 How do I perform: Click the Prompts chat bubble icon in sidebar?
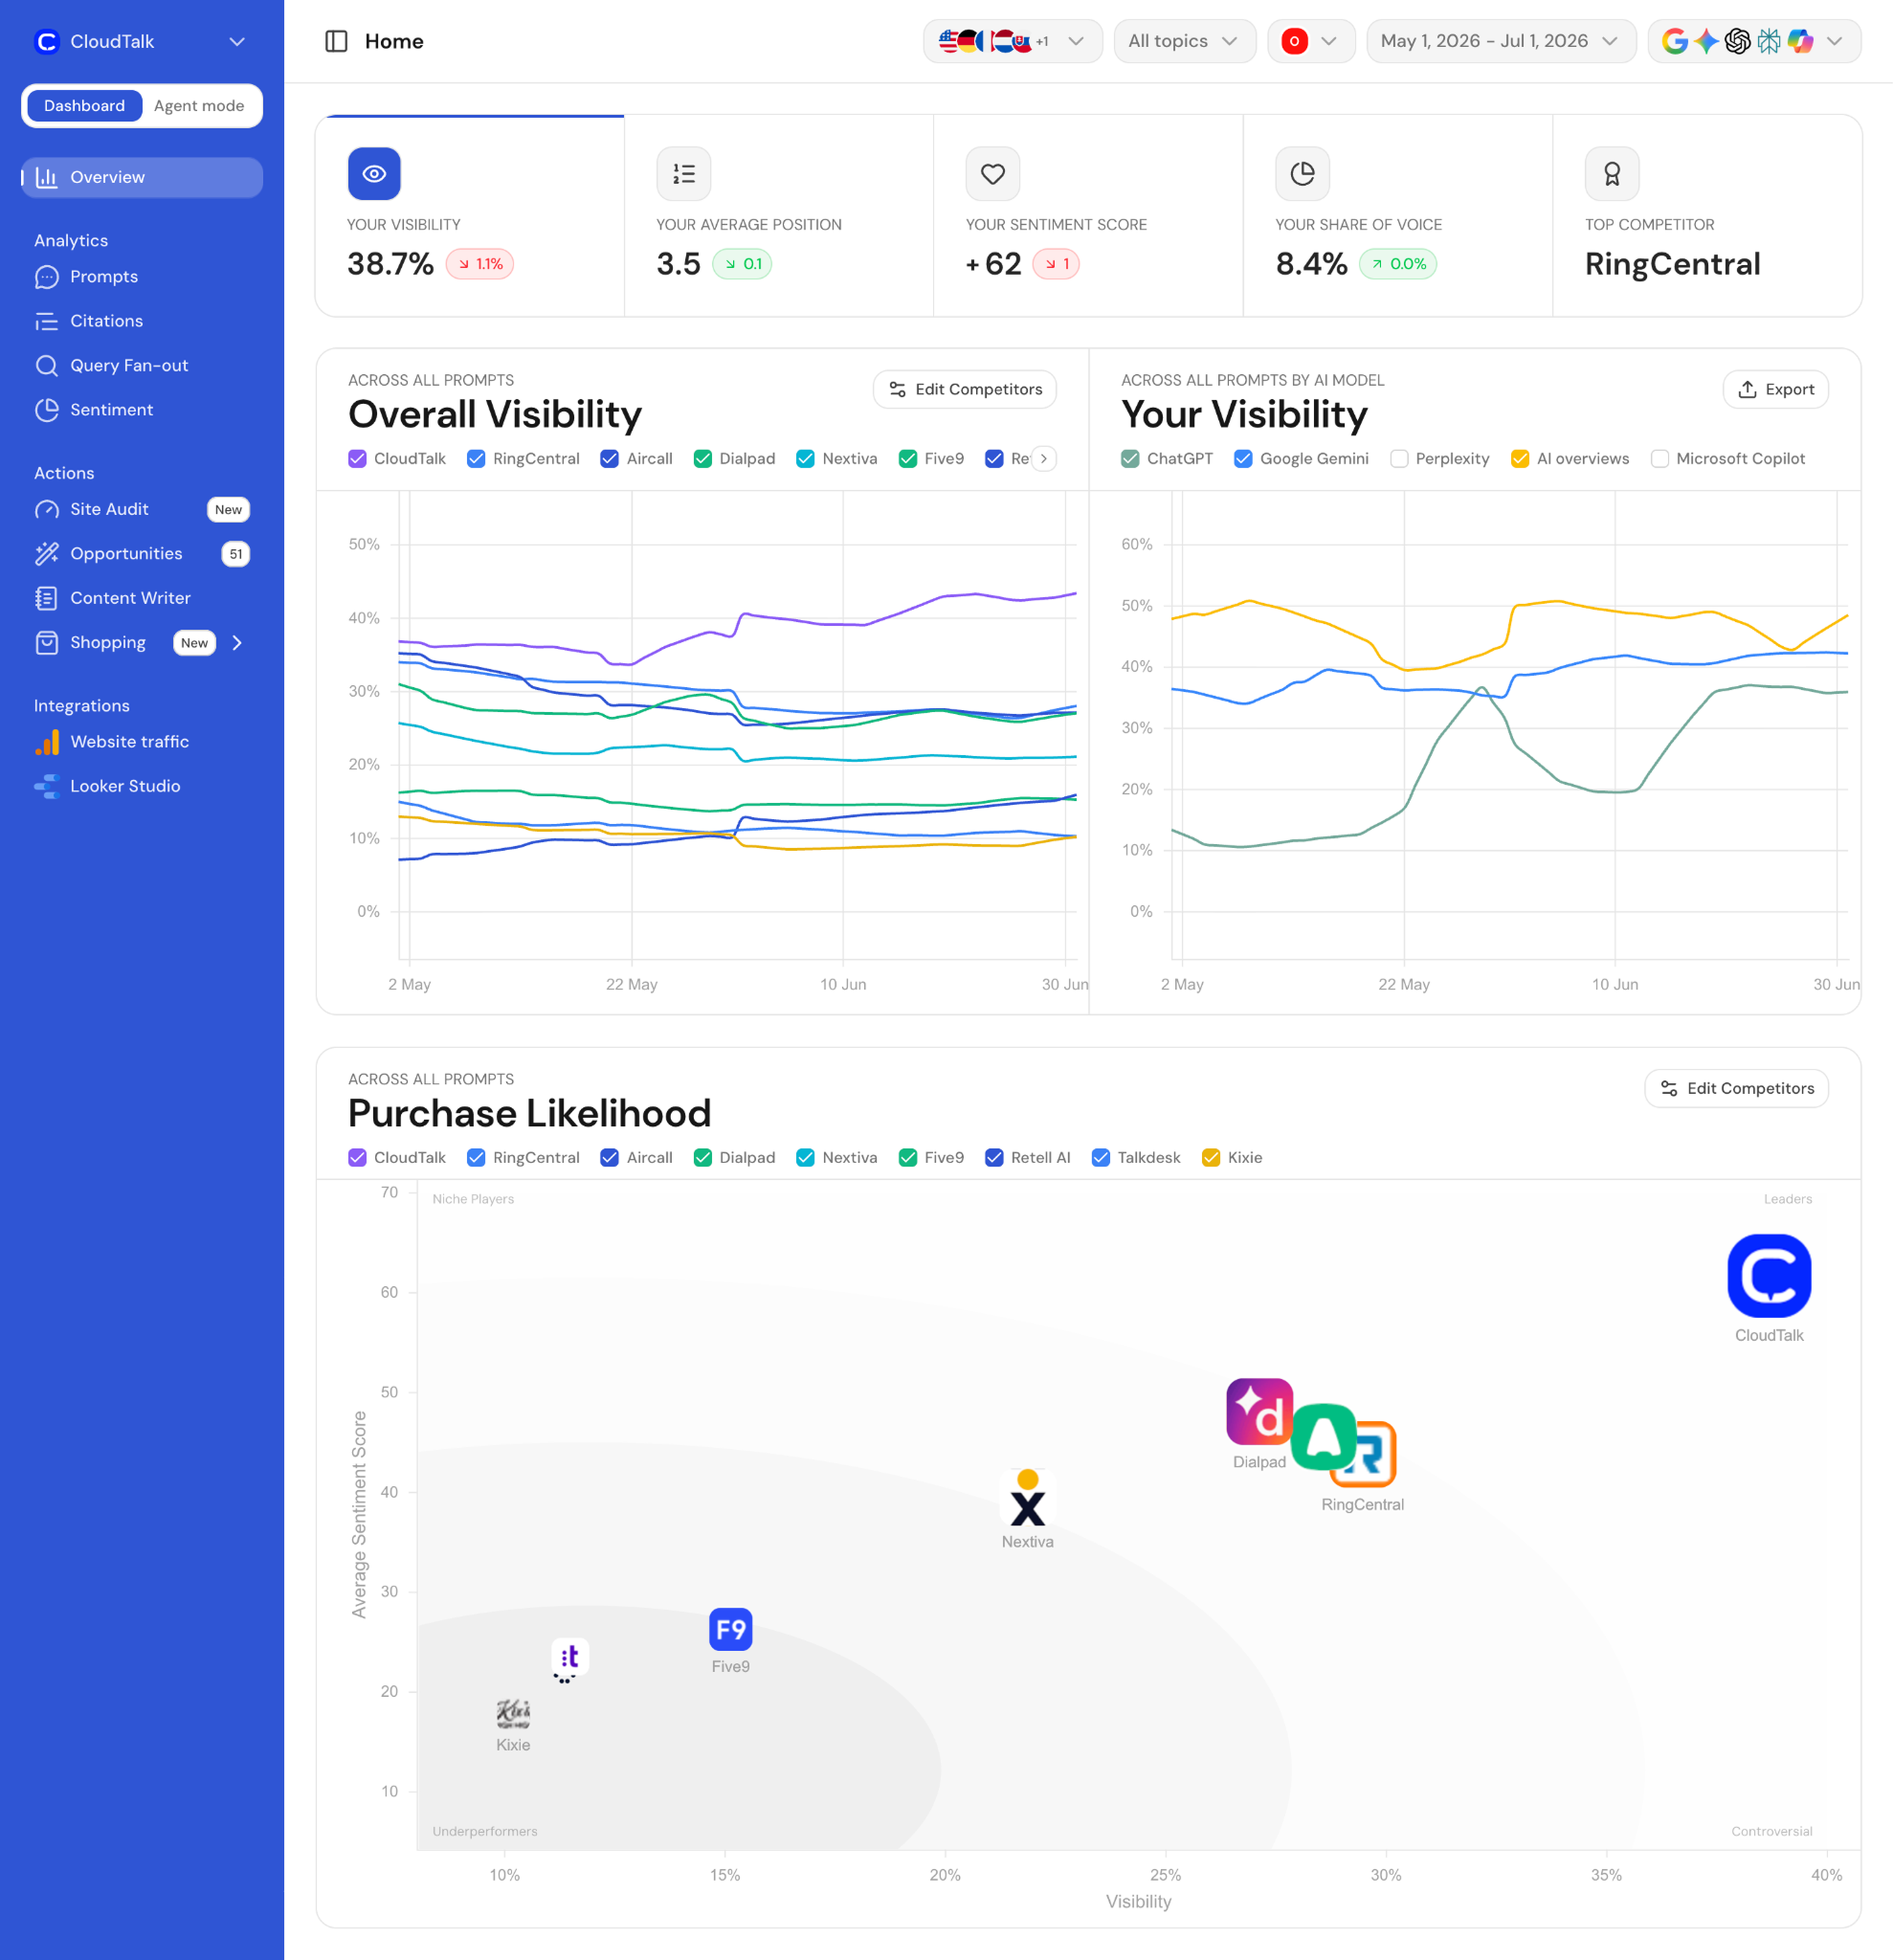tap(46, 277)
